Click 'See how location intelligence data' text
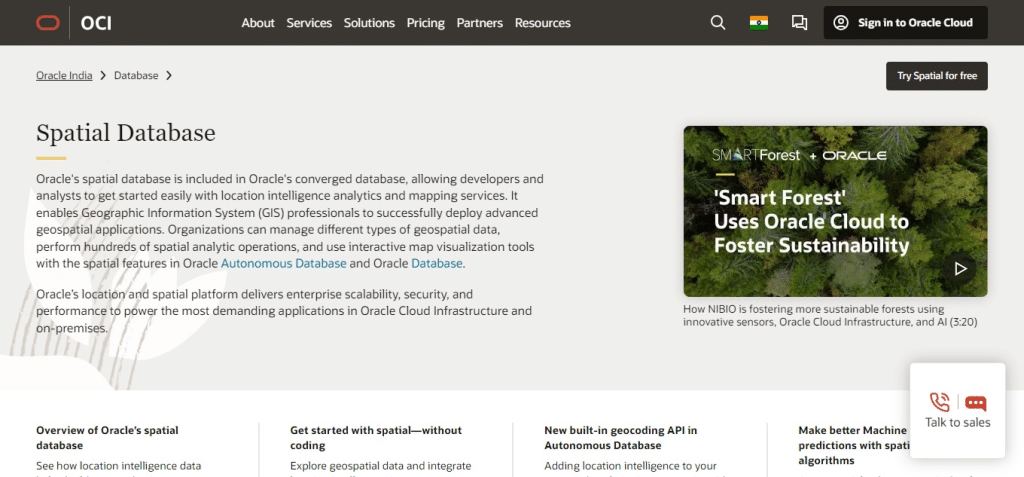Viewport: 1024px width, 477px height. [118, 466]
